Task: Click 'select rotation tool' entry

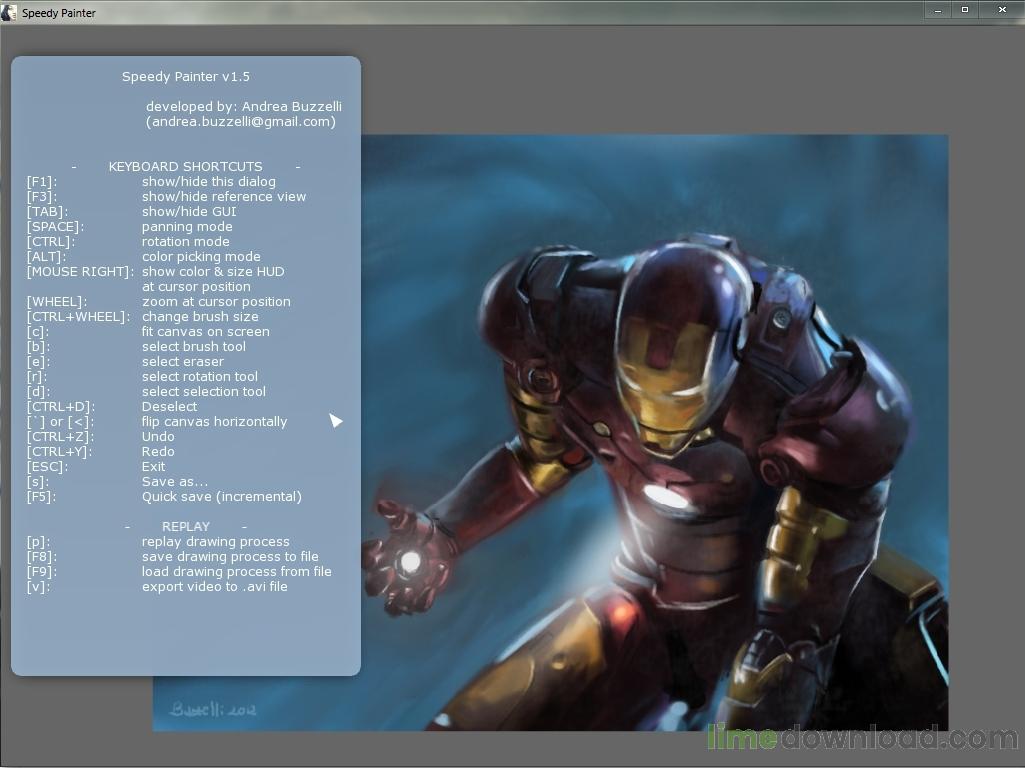Action: coord(199,377)
